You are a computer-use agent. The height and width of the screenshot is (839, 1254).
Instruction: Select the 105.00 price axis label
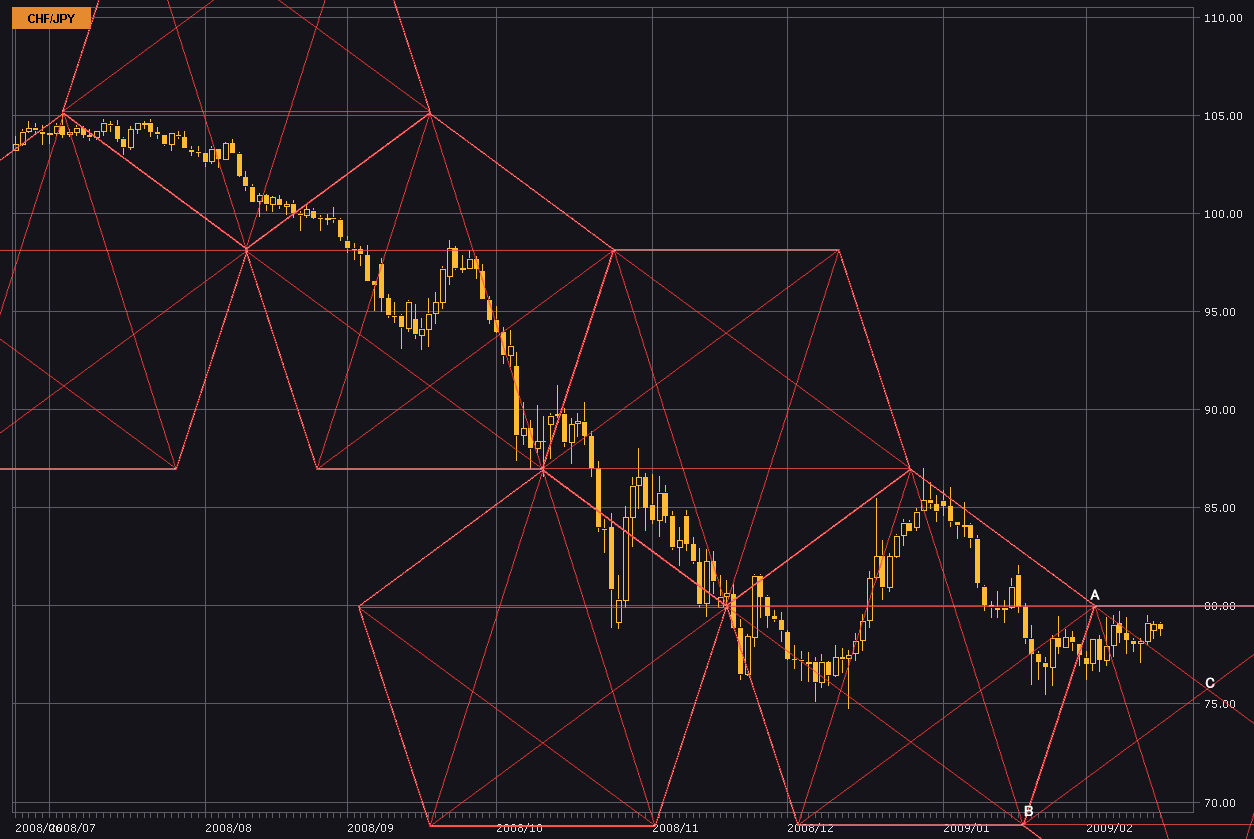[x=1224, y=116]
